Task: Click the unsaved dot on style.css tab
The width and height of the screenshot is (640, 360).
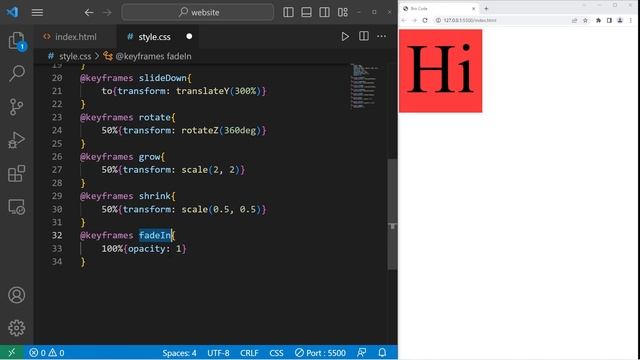Action: tap(189, 36)
